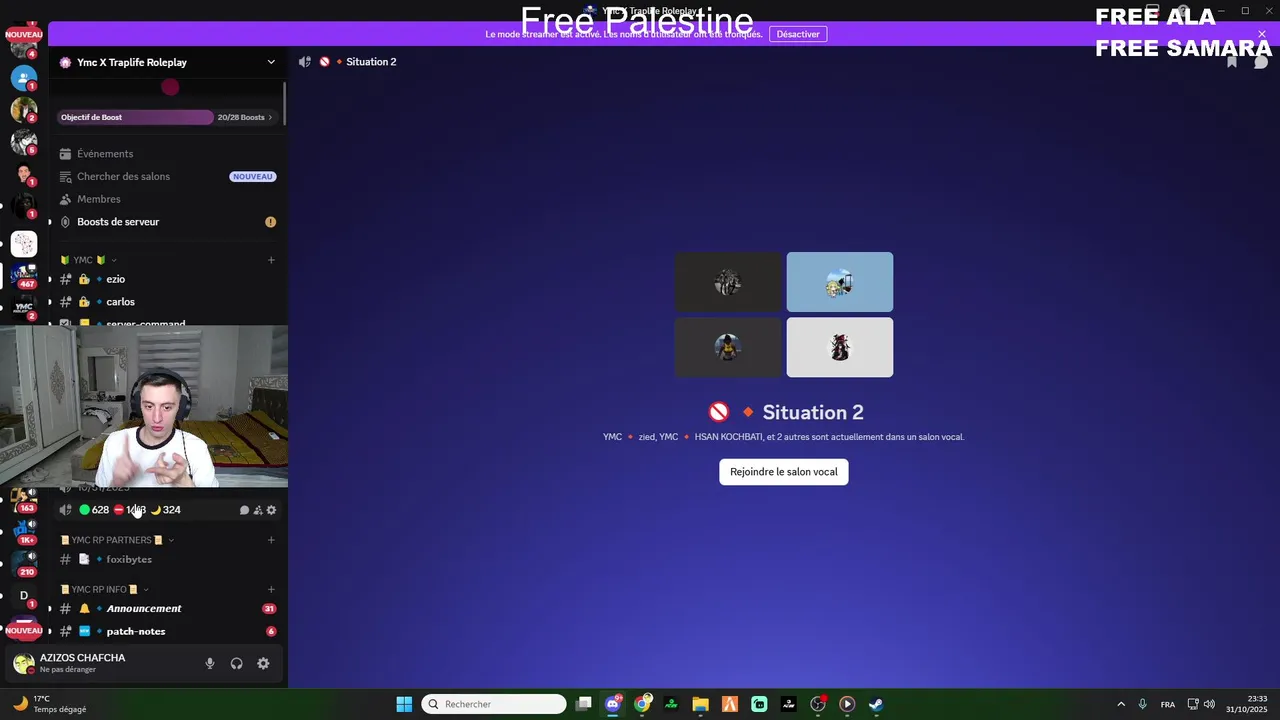Open Ymc X Traplife Roleplay server dropdown

(270, 62)
